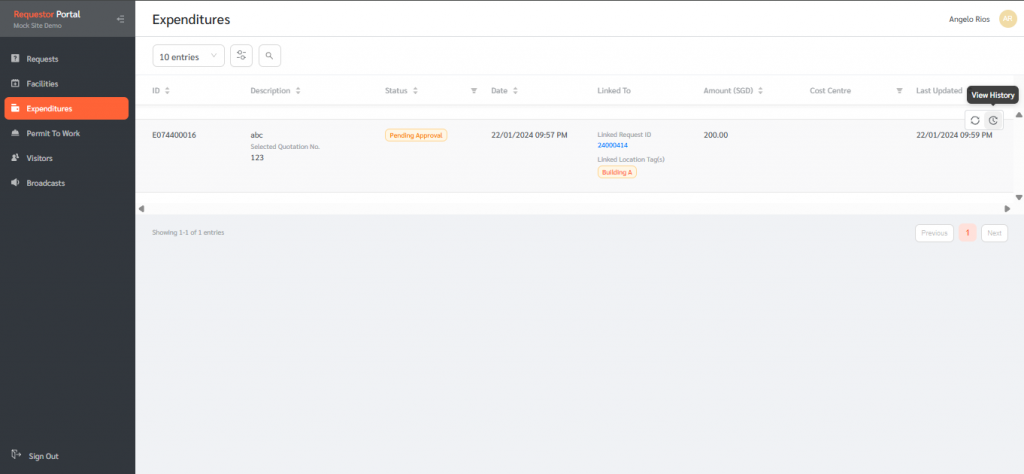This screenshot has height=474, width=1024.
Task: Click the search magnifier icon
Action: pyautogui.click(x=270, y=56)
